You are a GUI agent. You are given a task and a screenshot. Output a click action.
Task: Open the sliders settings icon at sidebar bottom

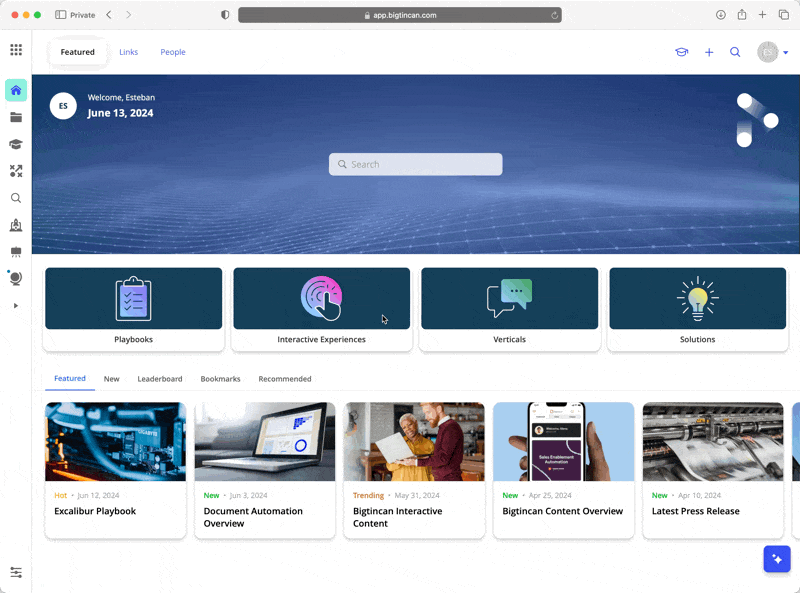[16, 572]
